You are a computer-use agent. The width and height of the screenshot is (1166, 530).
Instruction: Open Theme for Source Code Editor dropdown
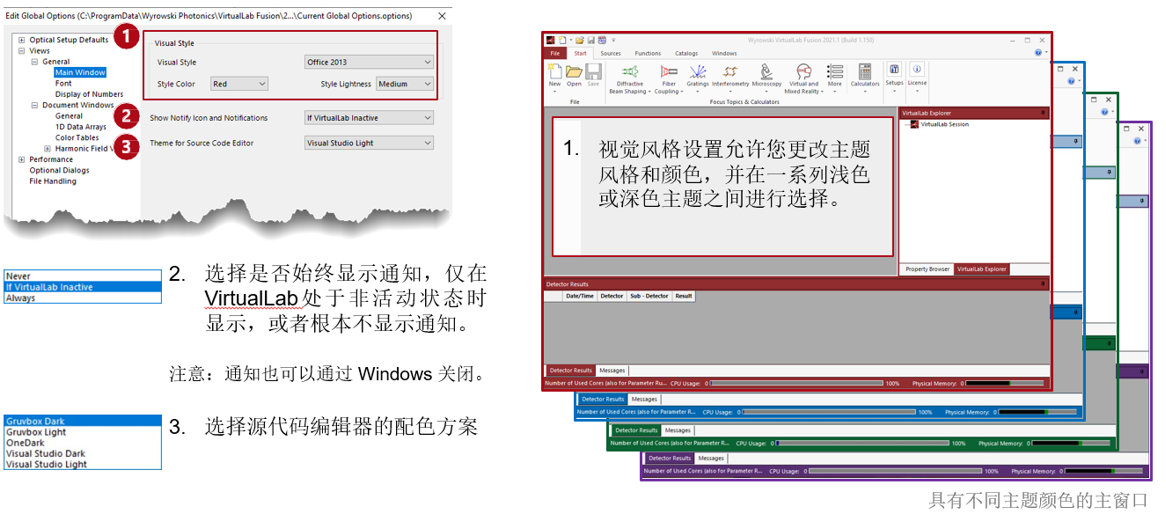point(369,143)
